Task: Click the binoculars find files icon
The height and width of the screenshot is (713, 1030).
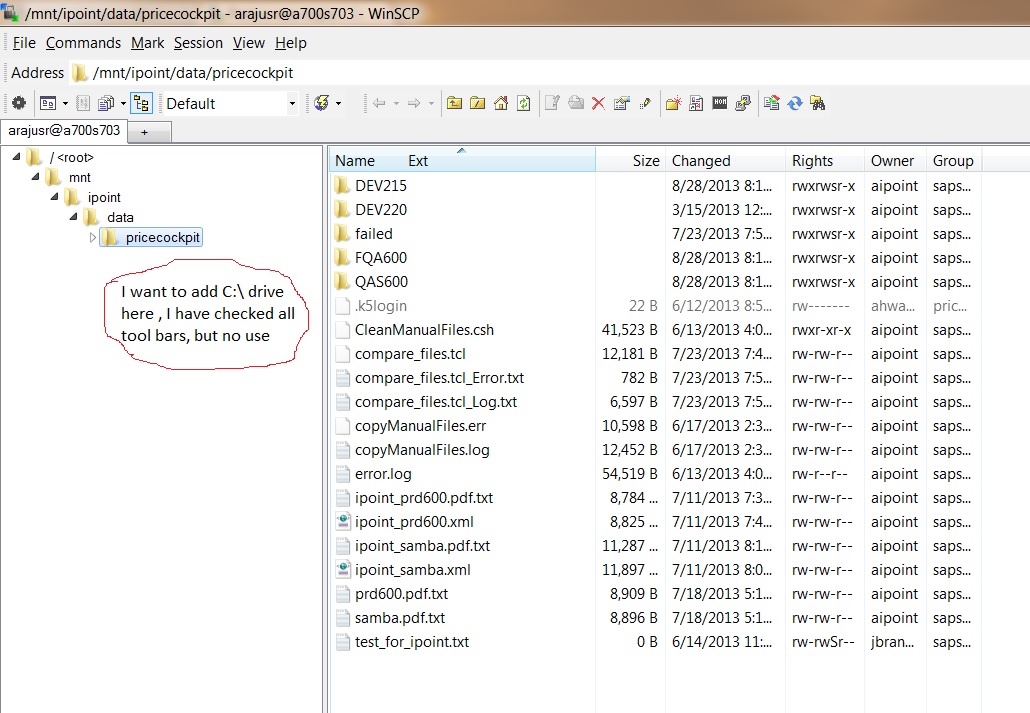Action: coord(817,103)
